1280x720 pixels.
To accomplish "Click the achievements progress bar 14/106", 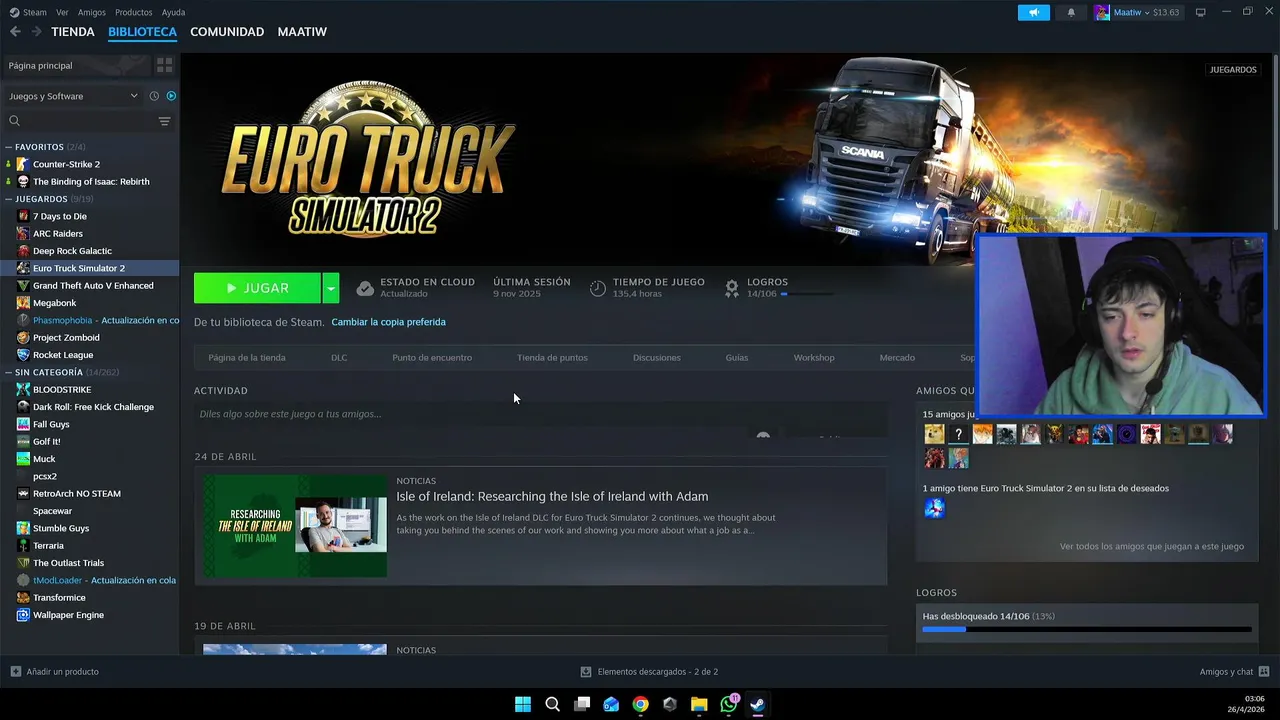I will click(x=1087, y=630).
